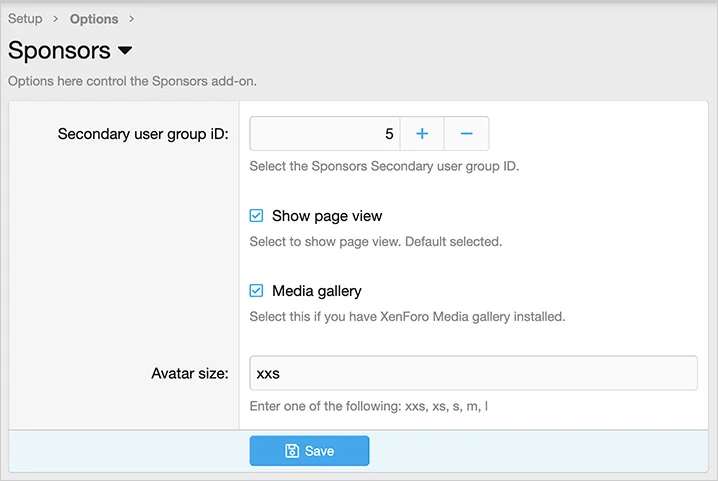
Task: Increase user group ID with plus button
Action: [x=422, y=133]
